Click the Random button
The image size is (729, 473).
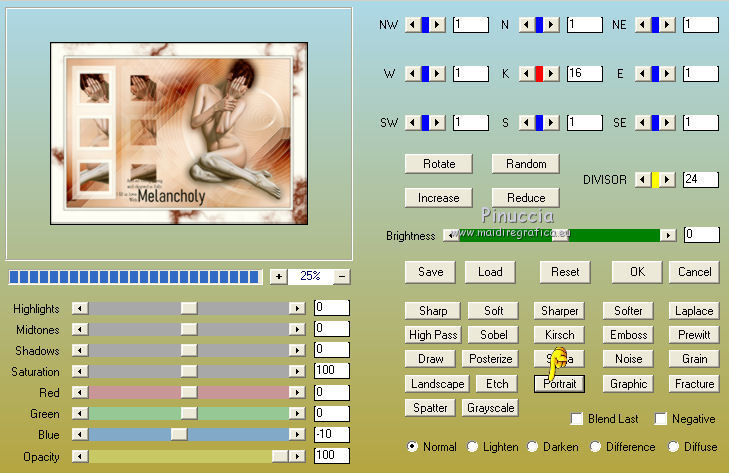[526, 164]
